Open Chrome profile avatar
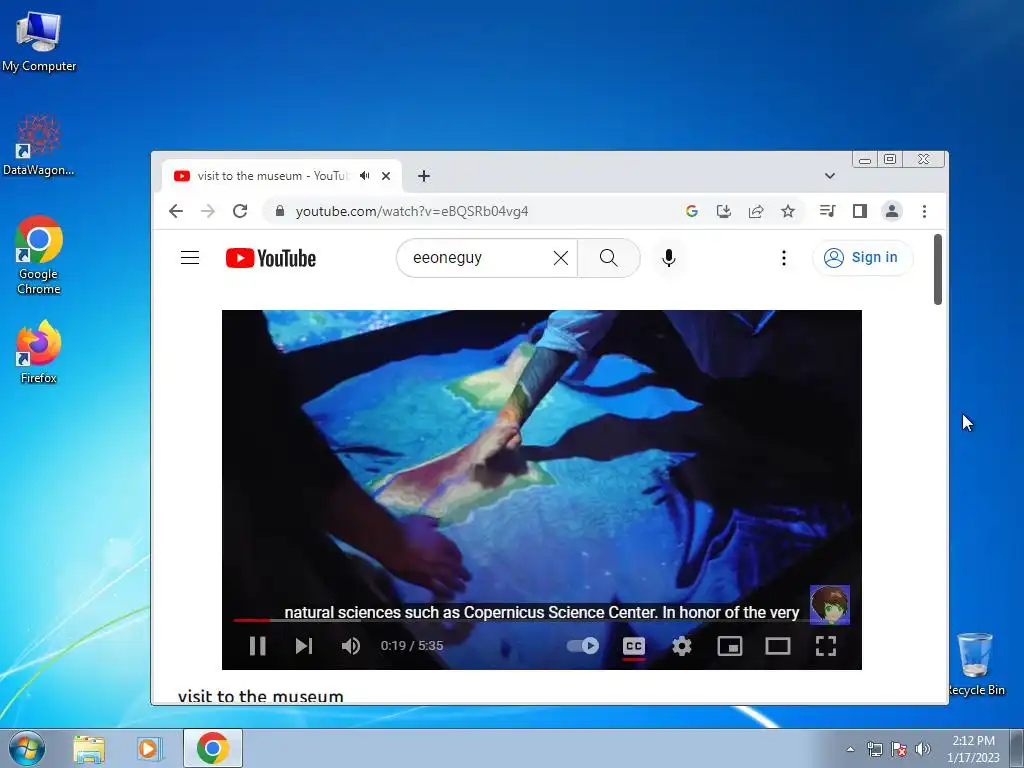 click(891, 211)
